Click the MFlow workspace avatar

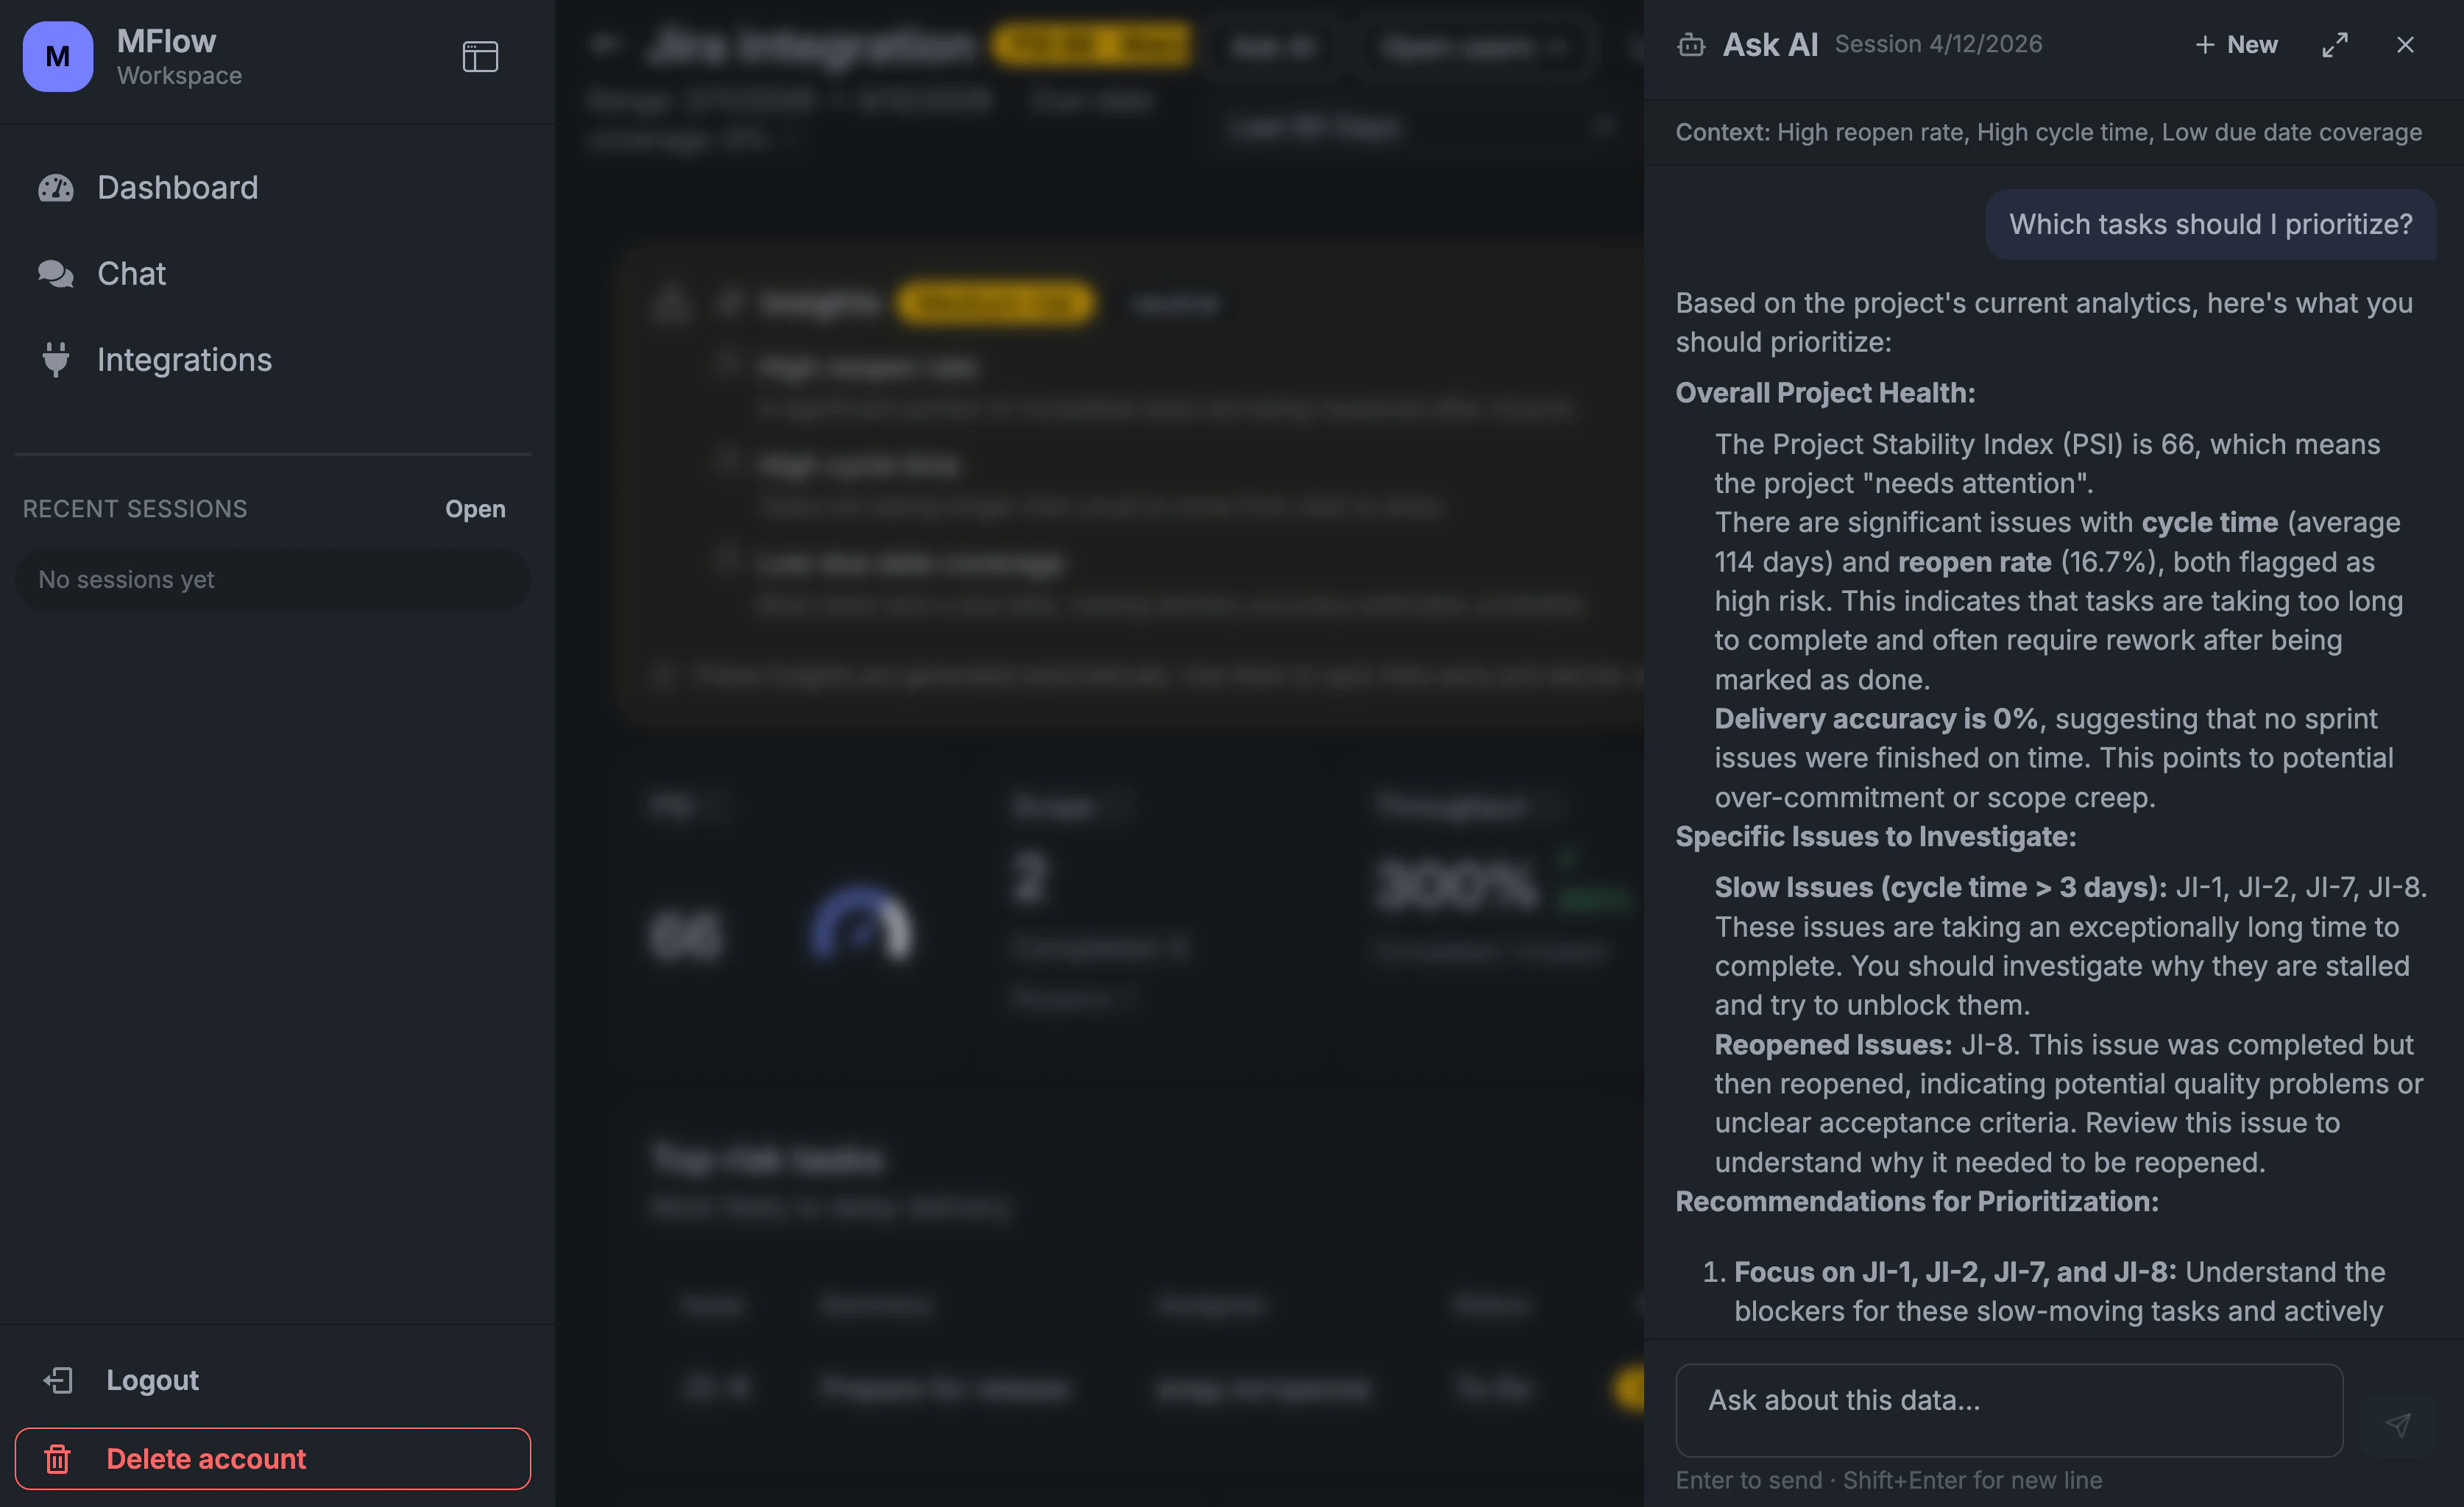tap(57, 57)
